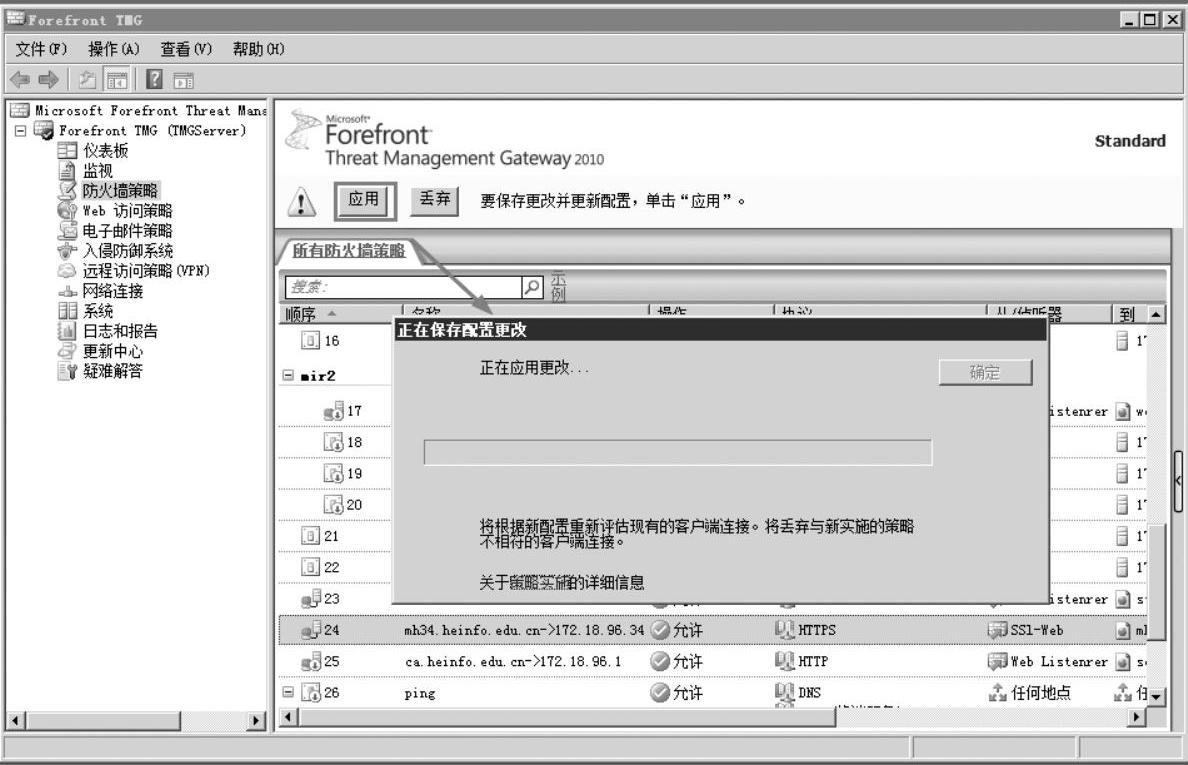Click the rule 24 publishing icon
Image resolution: width=1188 pixels, height=765 pixels.
pos(311,630)
